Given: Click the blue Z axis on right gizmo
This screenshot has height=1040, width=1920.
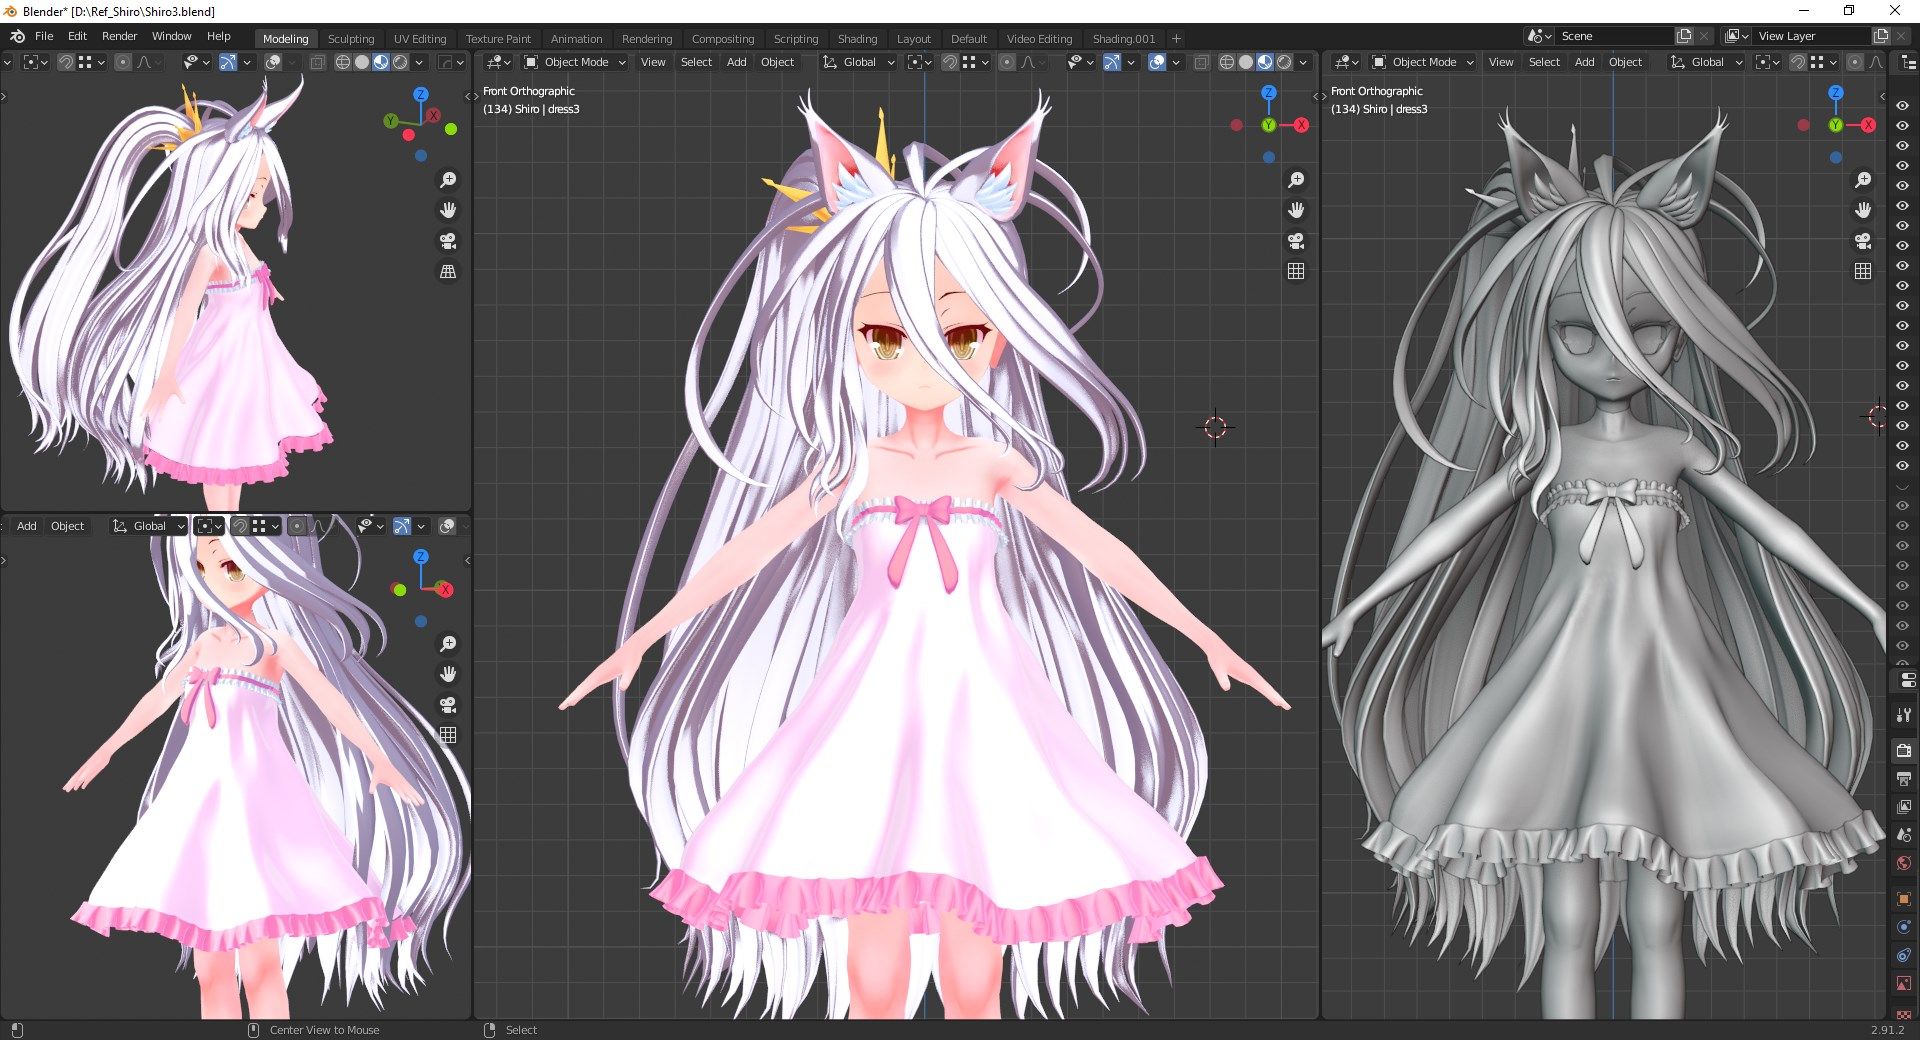Looking at the screenshot, I should [1835, 92].
